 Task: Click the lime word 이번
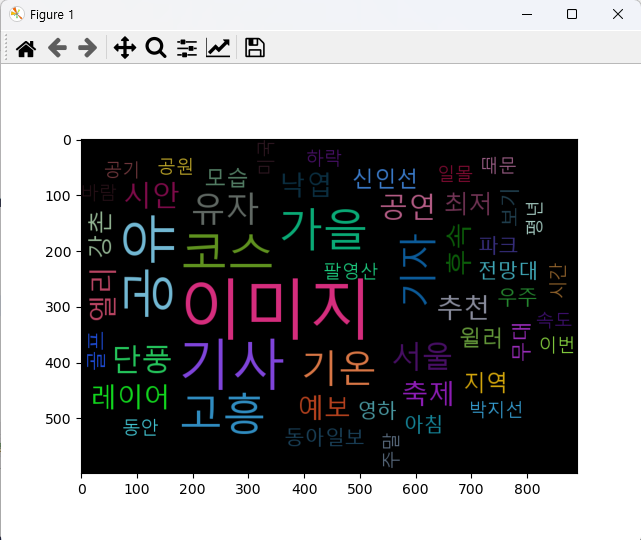coord(557,345)
